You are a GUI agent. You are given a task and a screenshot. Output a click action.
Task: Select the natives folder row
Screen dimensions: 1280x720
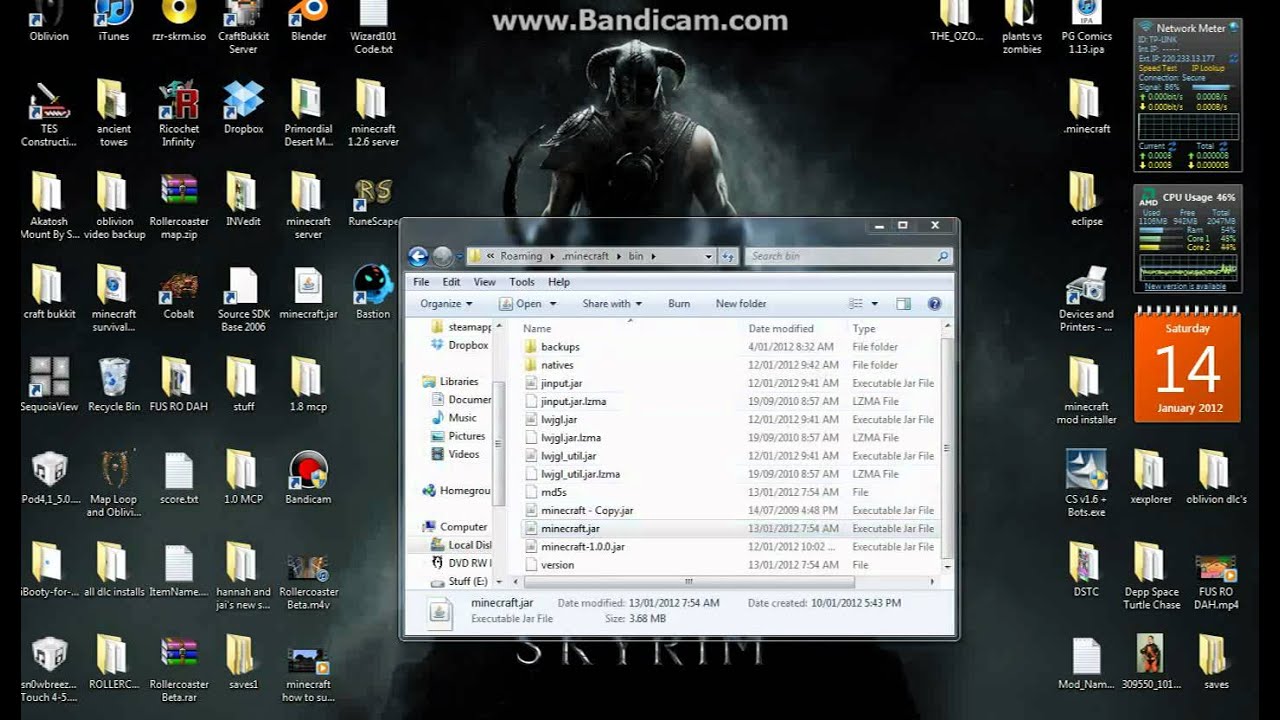(729, 365)
